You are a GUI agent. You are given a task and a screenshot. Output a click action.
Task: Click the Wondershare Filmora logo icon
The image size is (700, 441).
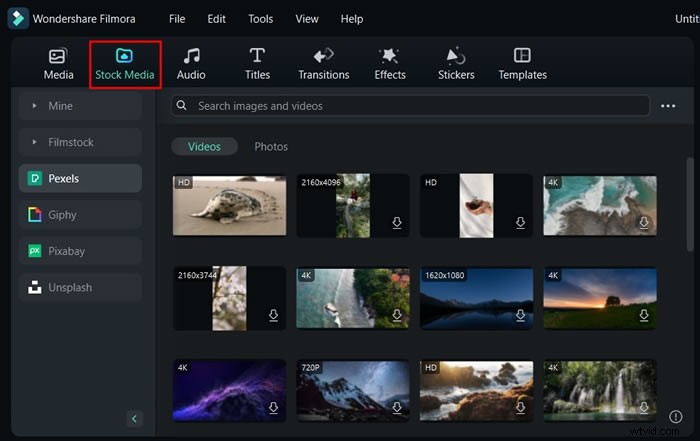pyautogui.click(x=18, y=18)
